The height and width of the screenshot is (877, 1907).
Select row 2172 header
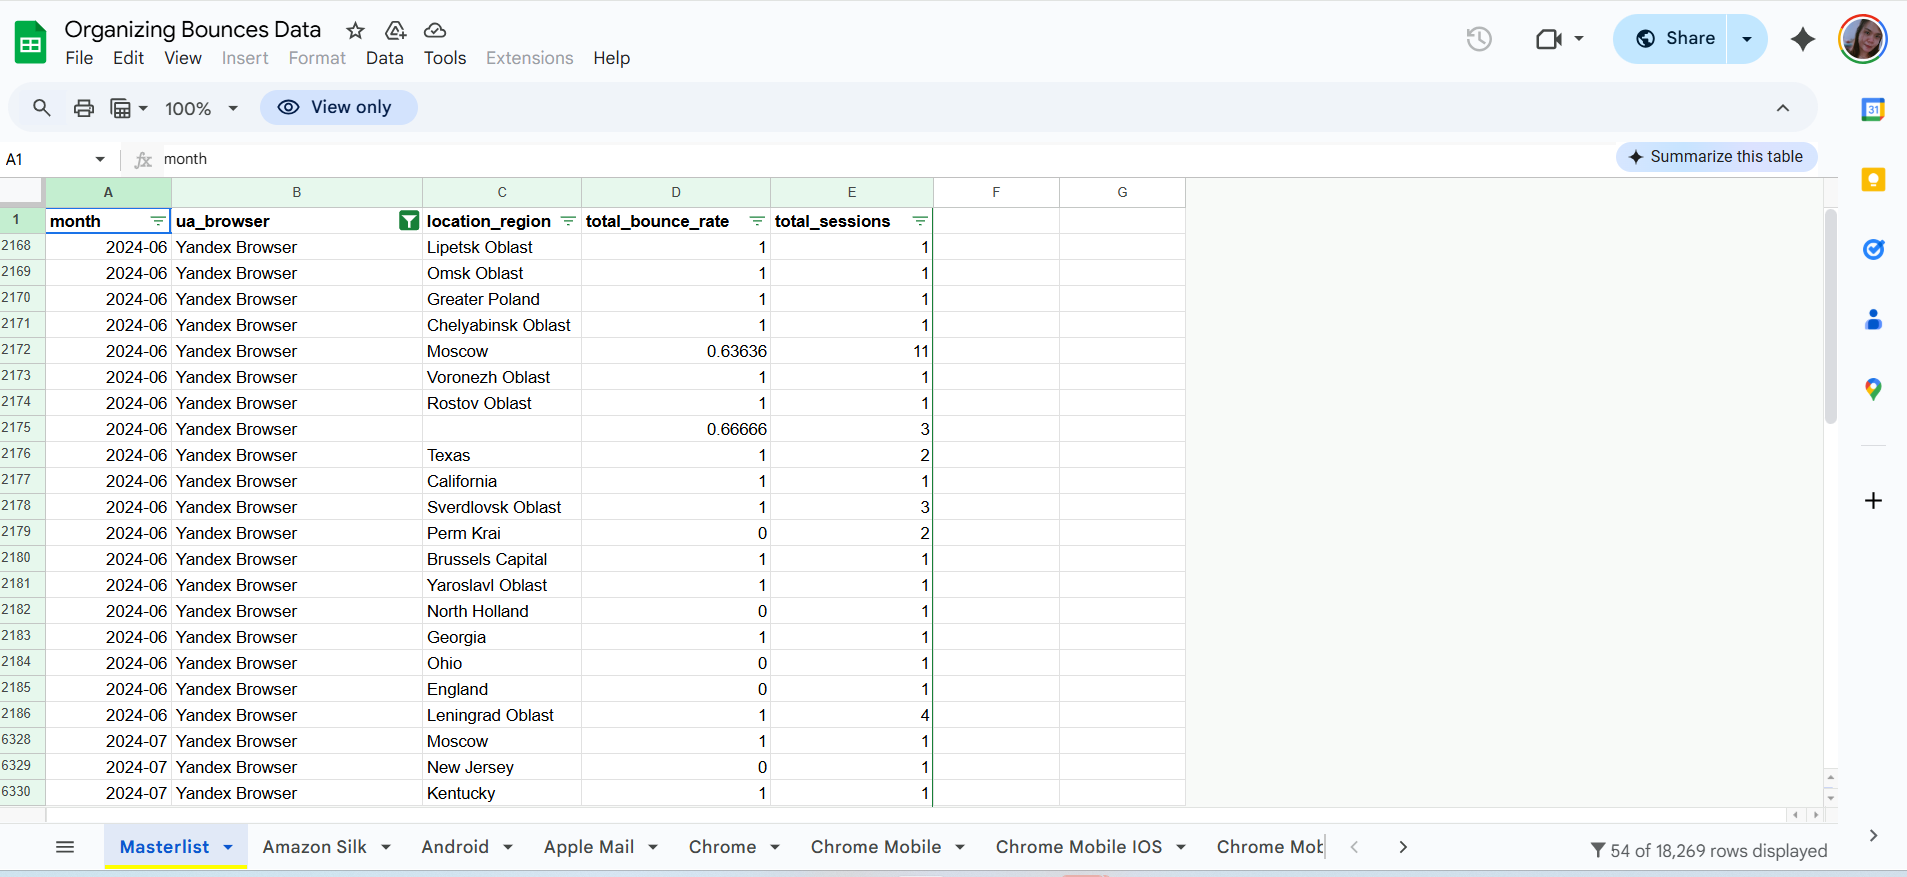coord(22,350)
